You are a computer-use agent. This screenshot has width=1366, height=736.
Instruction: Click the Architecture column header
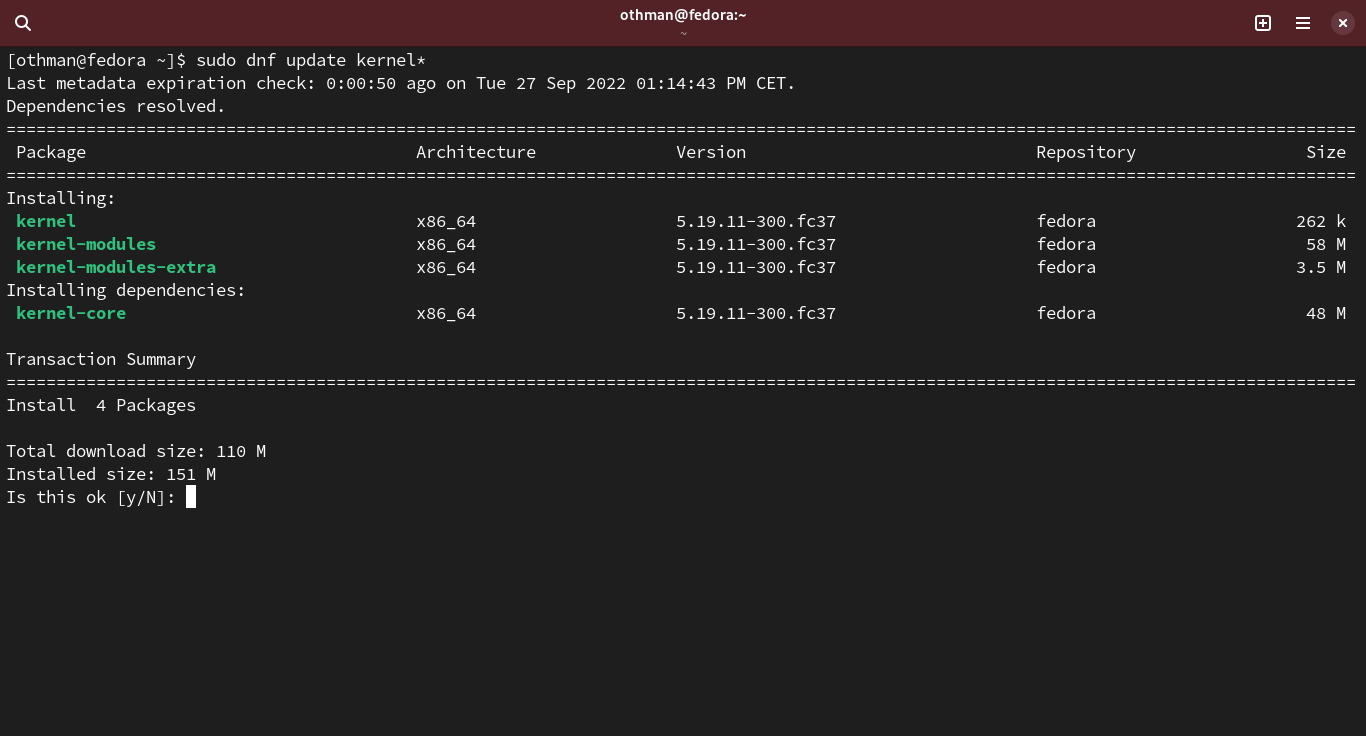pos(476,152)
